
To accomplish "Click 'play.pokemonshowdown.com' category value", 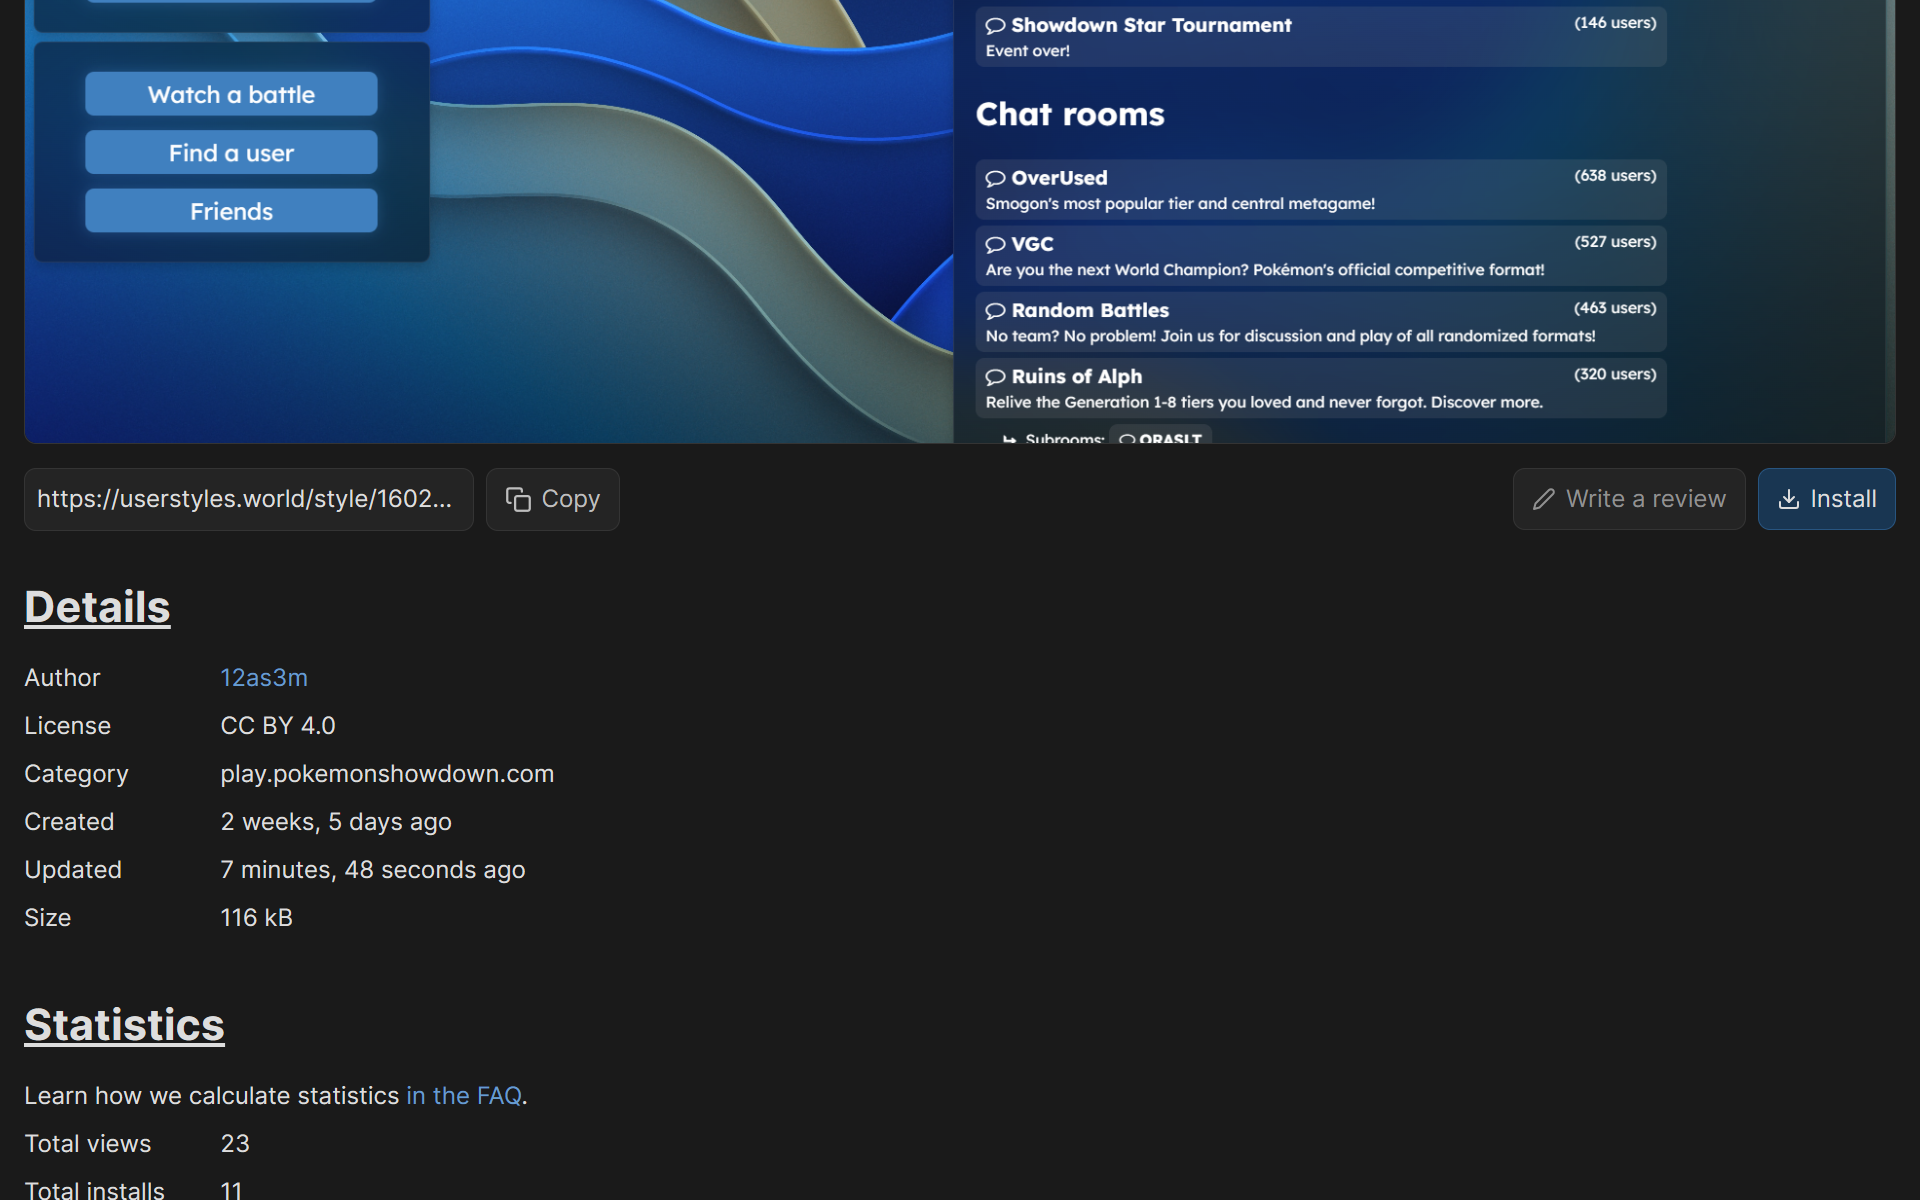I will 387,774.
